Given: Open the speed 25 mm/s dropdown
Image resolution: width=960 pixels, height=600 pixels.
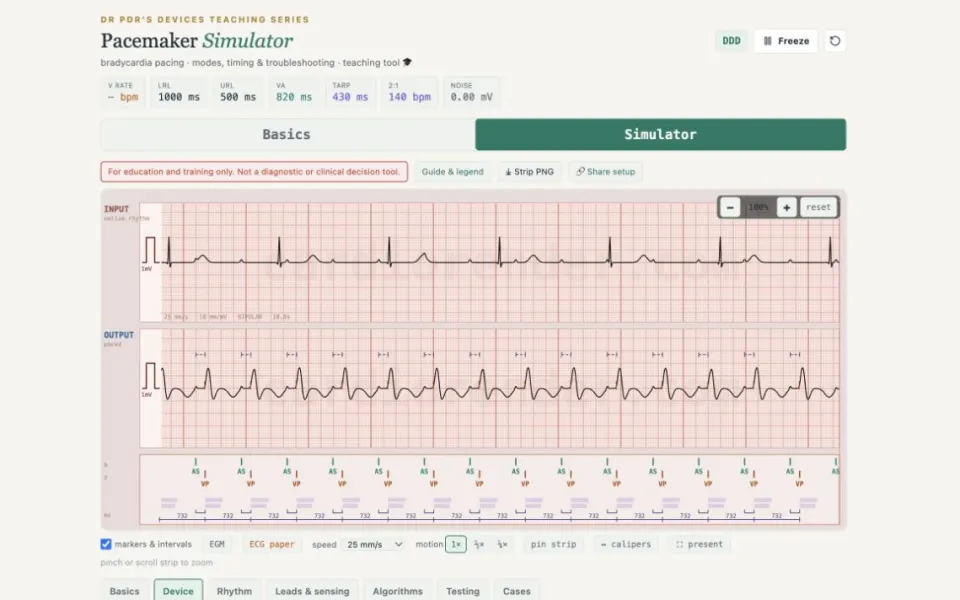Looking at the screenshot, I should pyautogui.click(x=375, y=544).
